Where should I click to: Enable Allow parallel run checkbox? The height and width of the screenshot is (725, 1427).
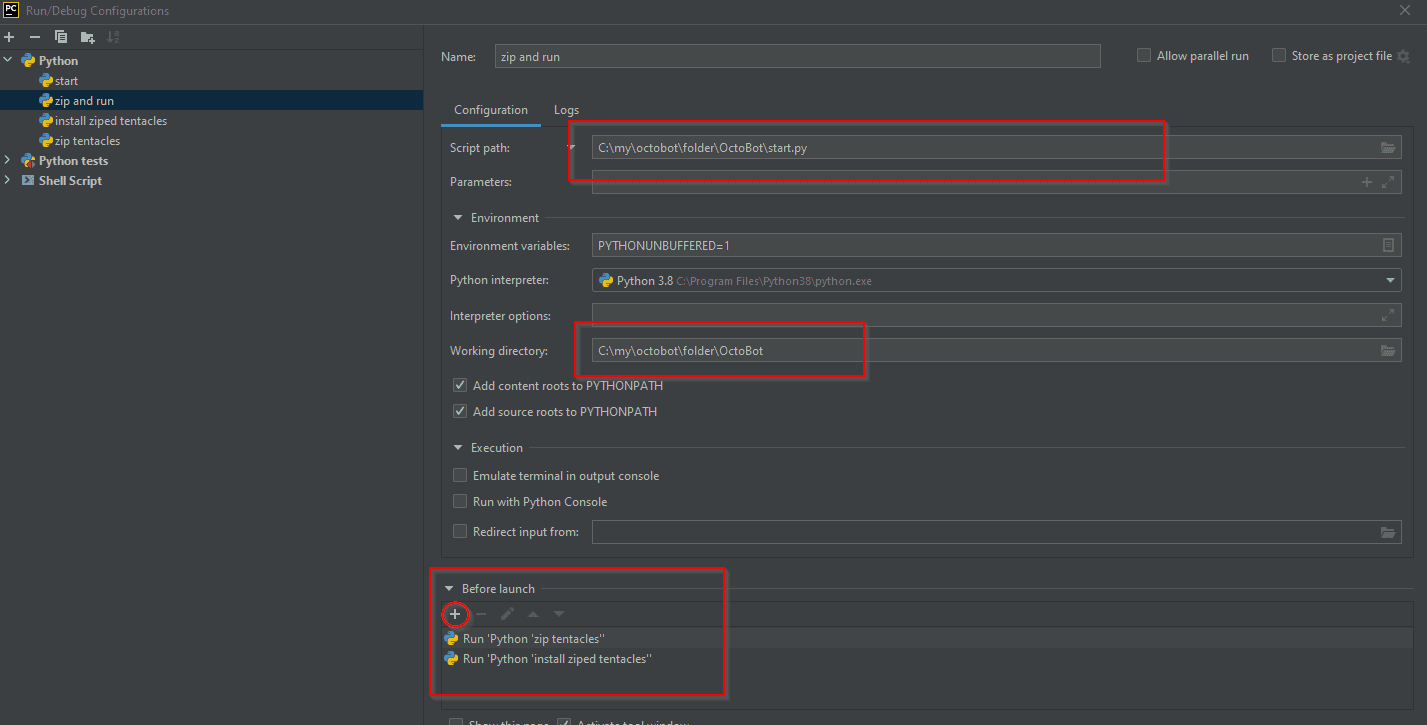pos(1144,56)
